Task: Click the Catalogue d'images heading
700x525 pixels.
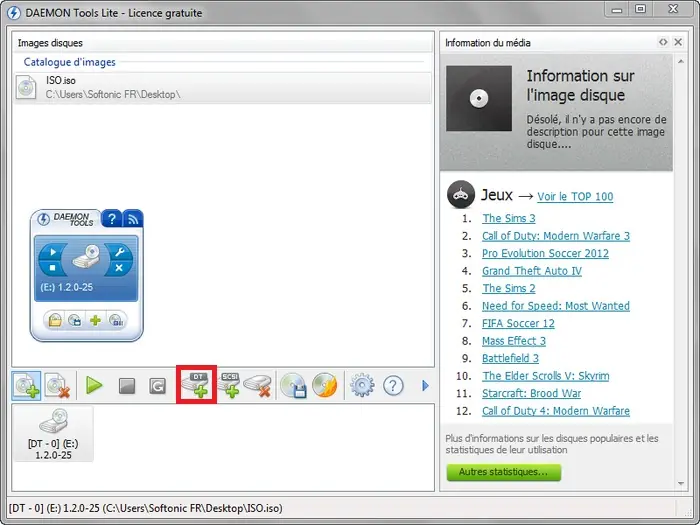Action: tap(70, 62)
